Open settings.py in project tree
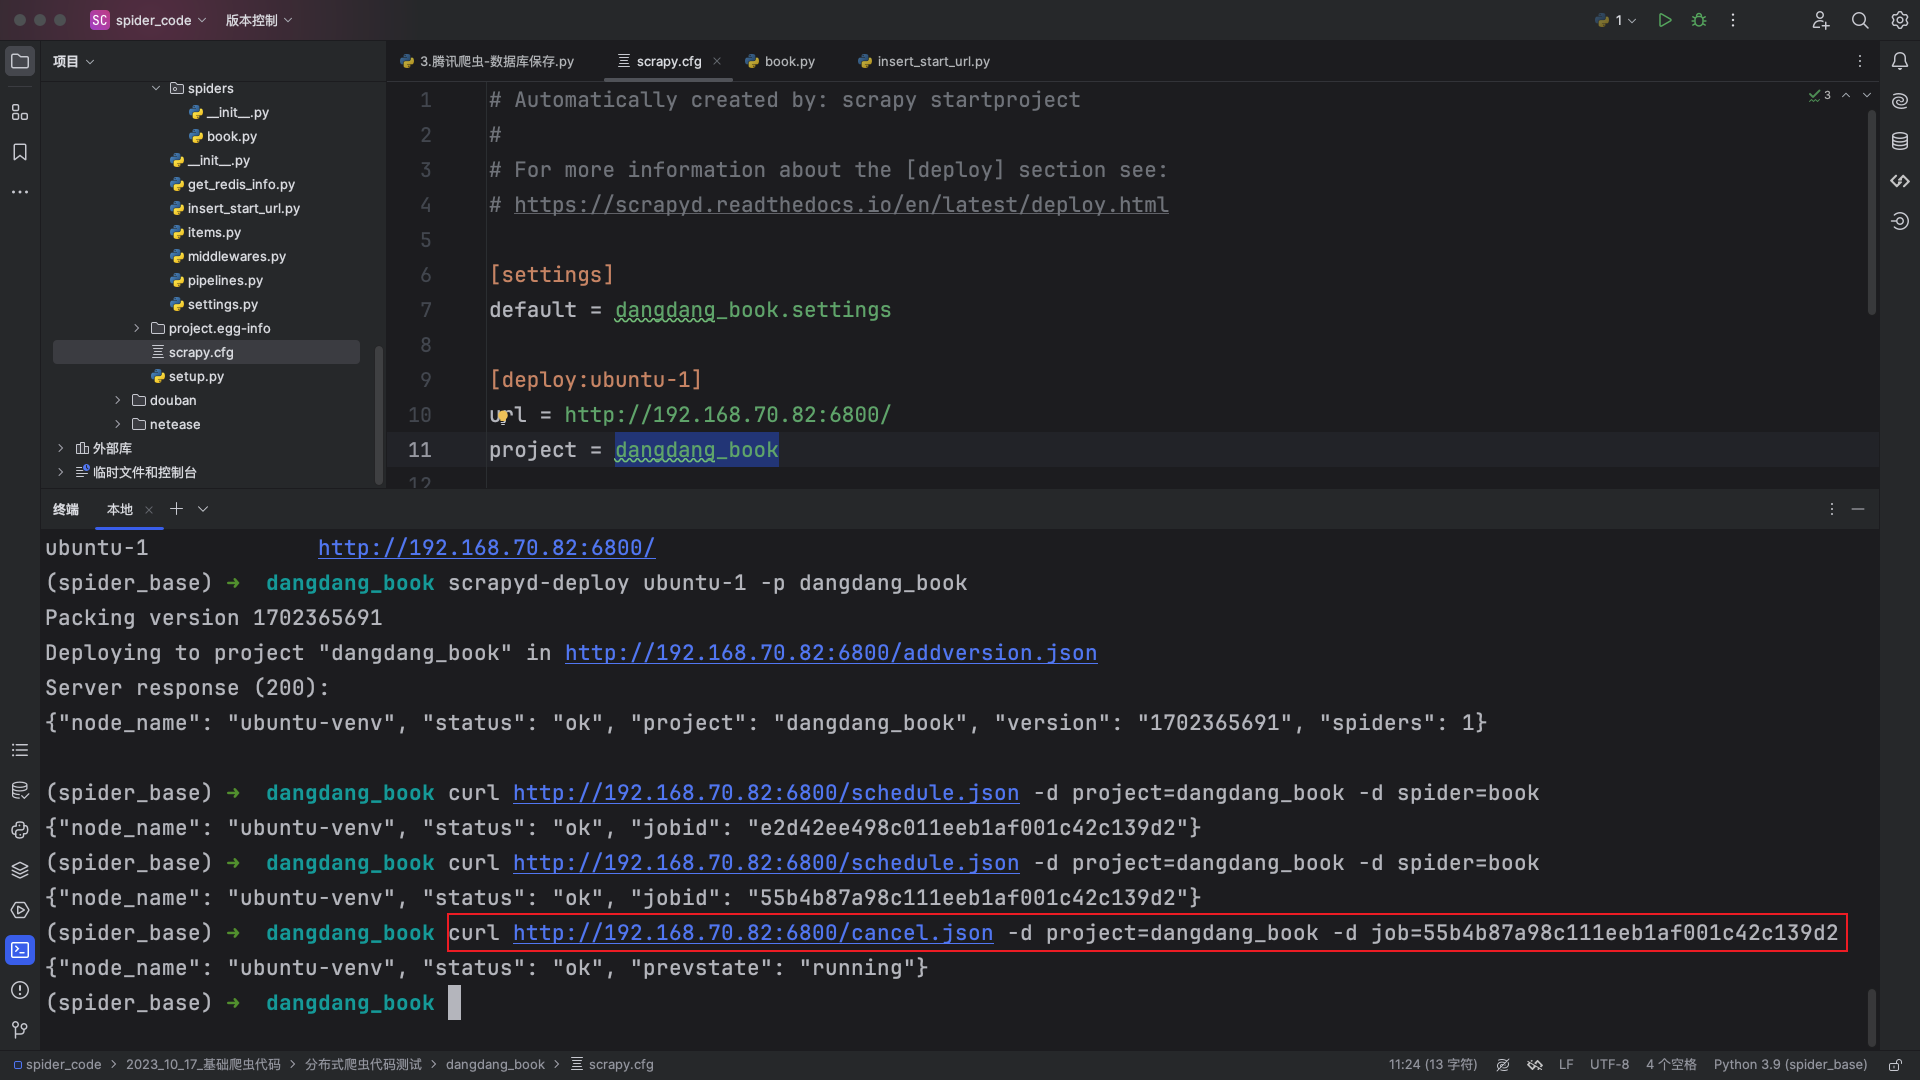1920x1080 pixels. 222,304
